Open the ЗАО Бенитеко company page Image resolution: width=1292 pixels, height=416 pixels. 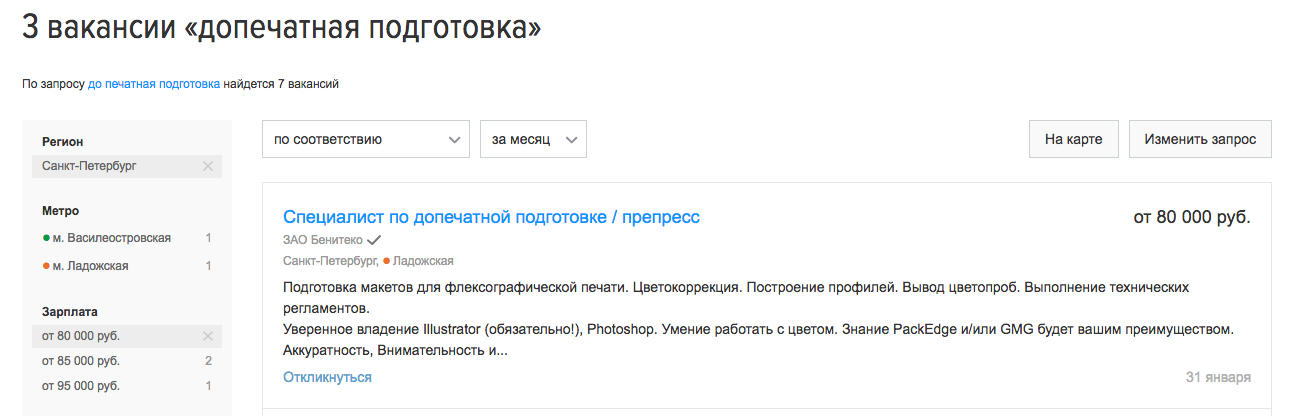tap(322, 240)
